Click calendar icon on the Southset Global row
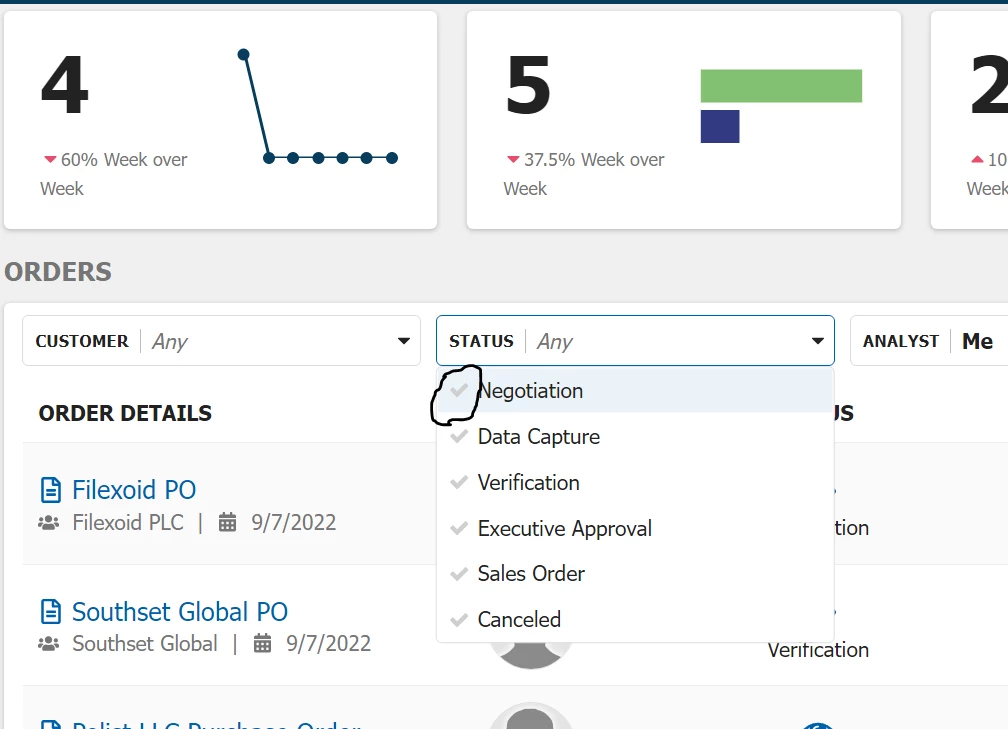Image resolution: width=1008 pixels, height=729 pixels. (x=262, y=643)
